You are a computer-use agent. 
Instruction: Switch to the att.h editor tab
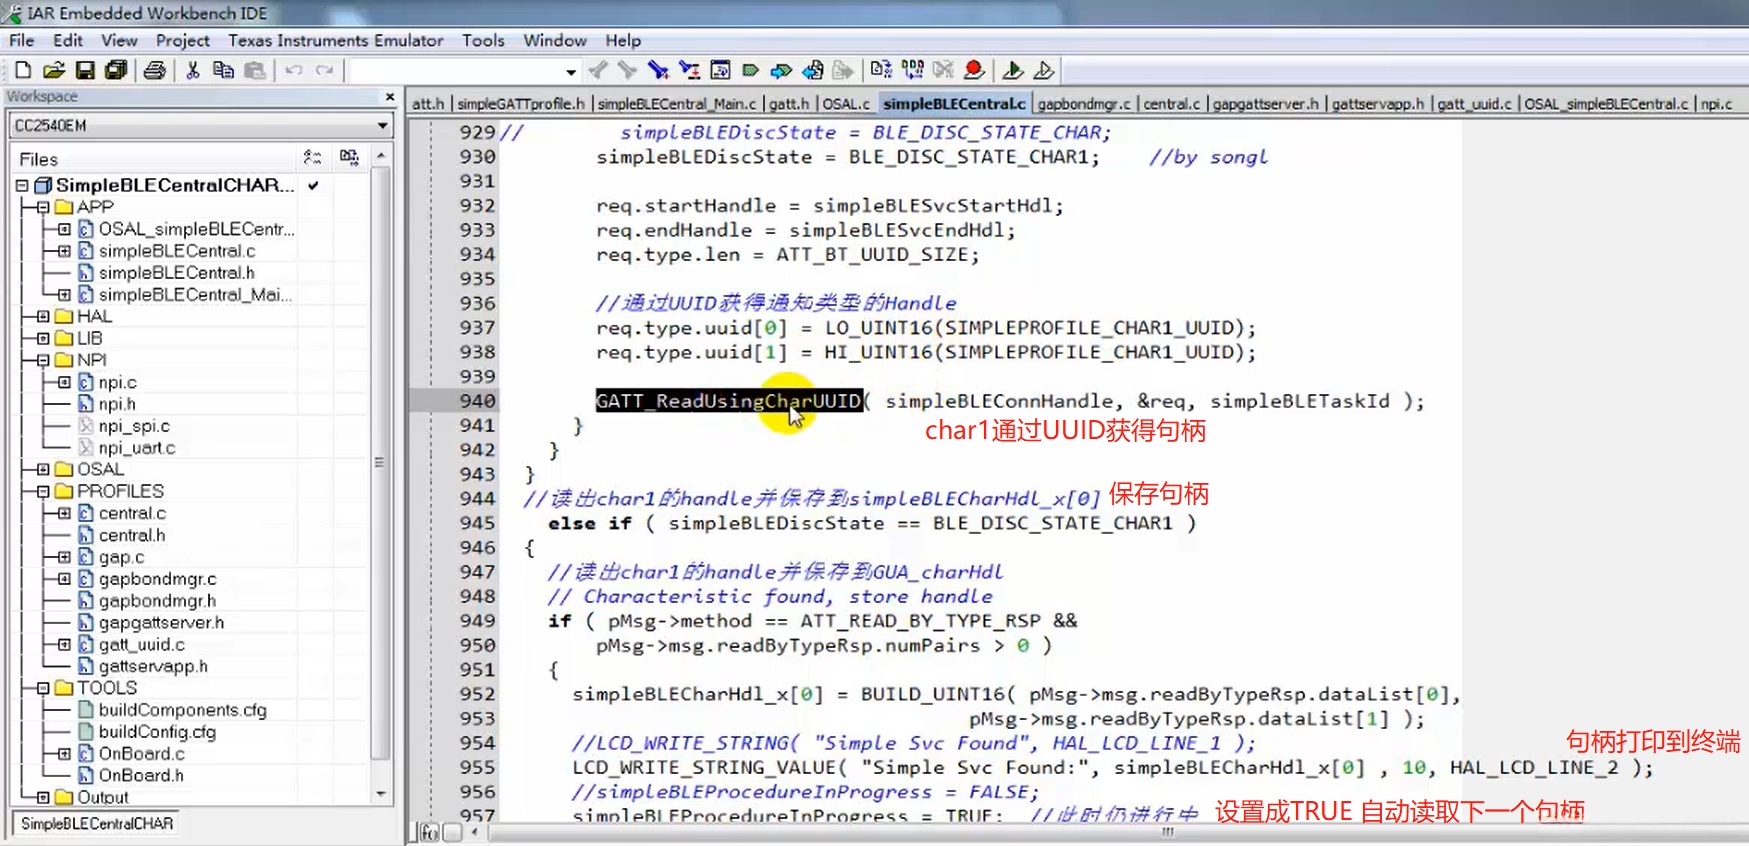pos(428,103)
